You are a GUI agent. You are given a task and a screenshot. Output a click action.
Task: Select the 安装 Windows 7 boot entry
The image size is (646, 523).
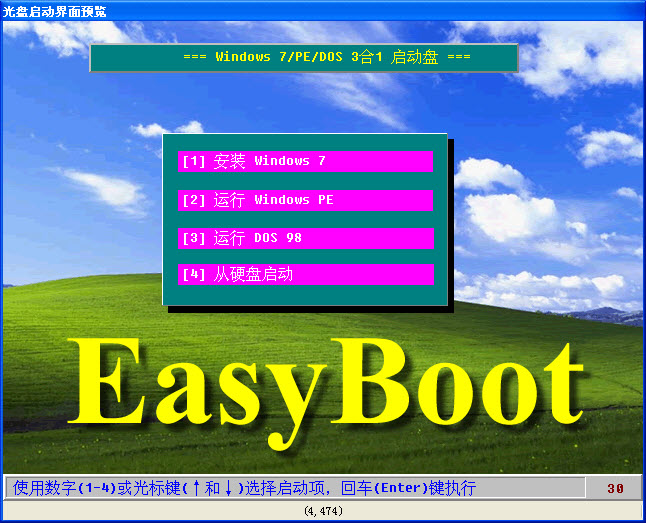coord(305,161)
